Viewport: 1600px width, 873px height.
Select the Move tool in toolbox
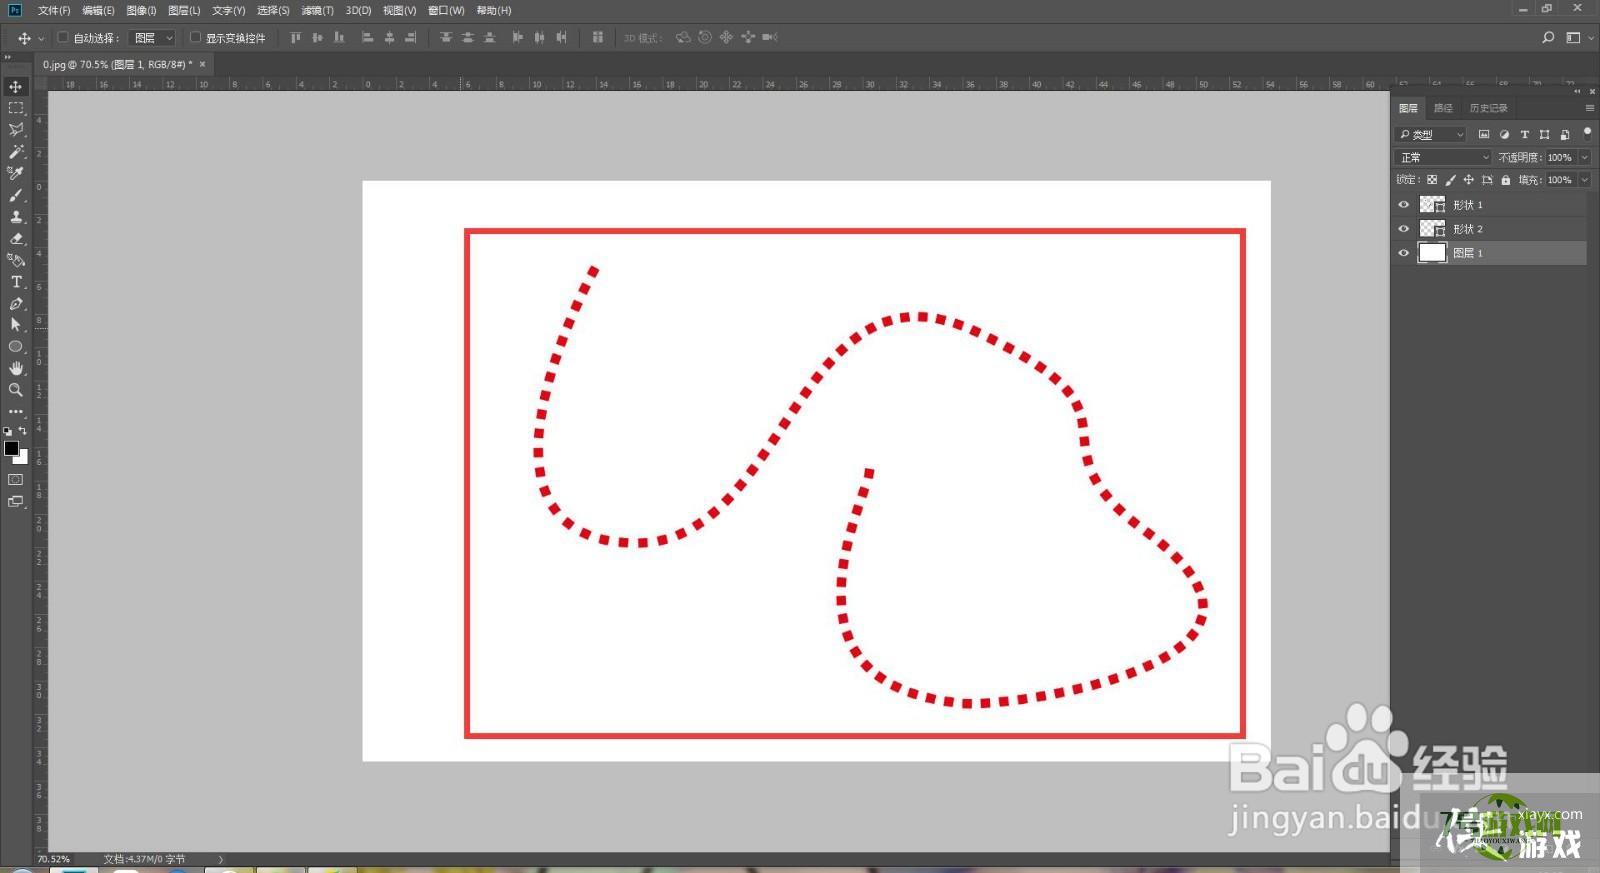coord(16,87)
